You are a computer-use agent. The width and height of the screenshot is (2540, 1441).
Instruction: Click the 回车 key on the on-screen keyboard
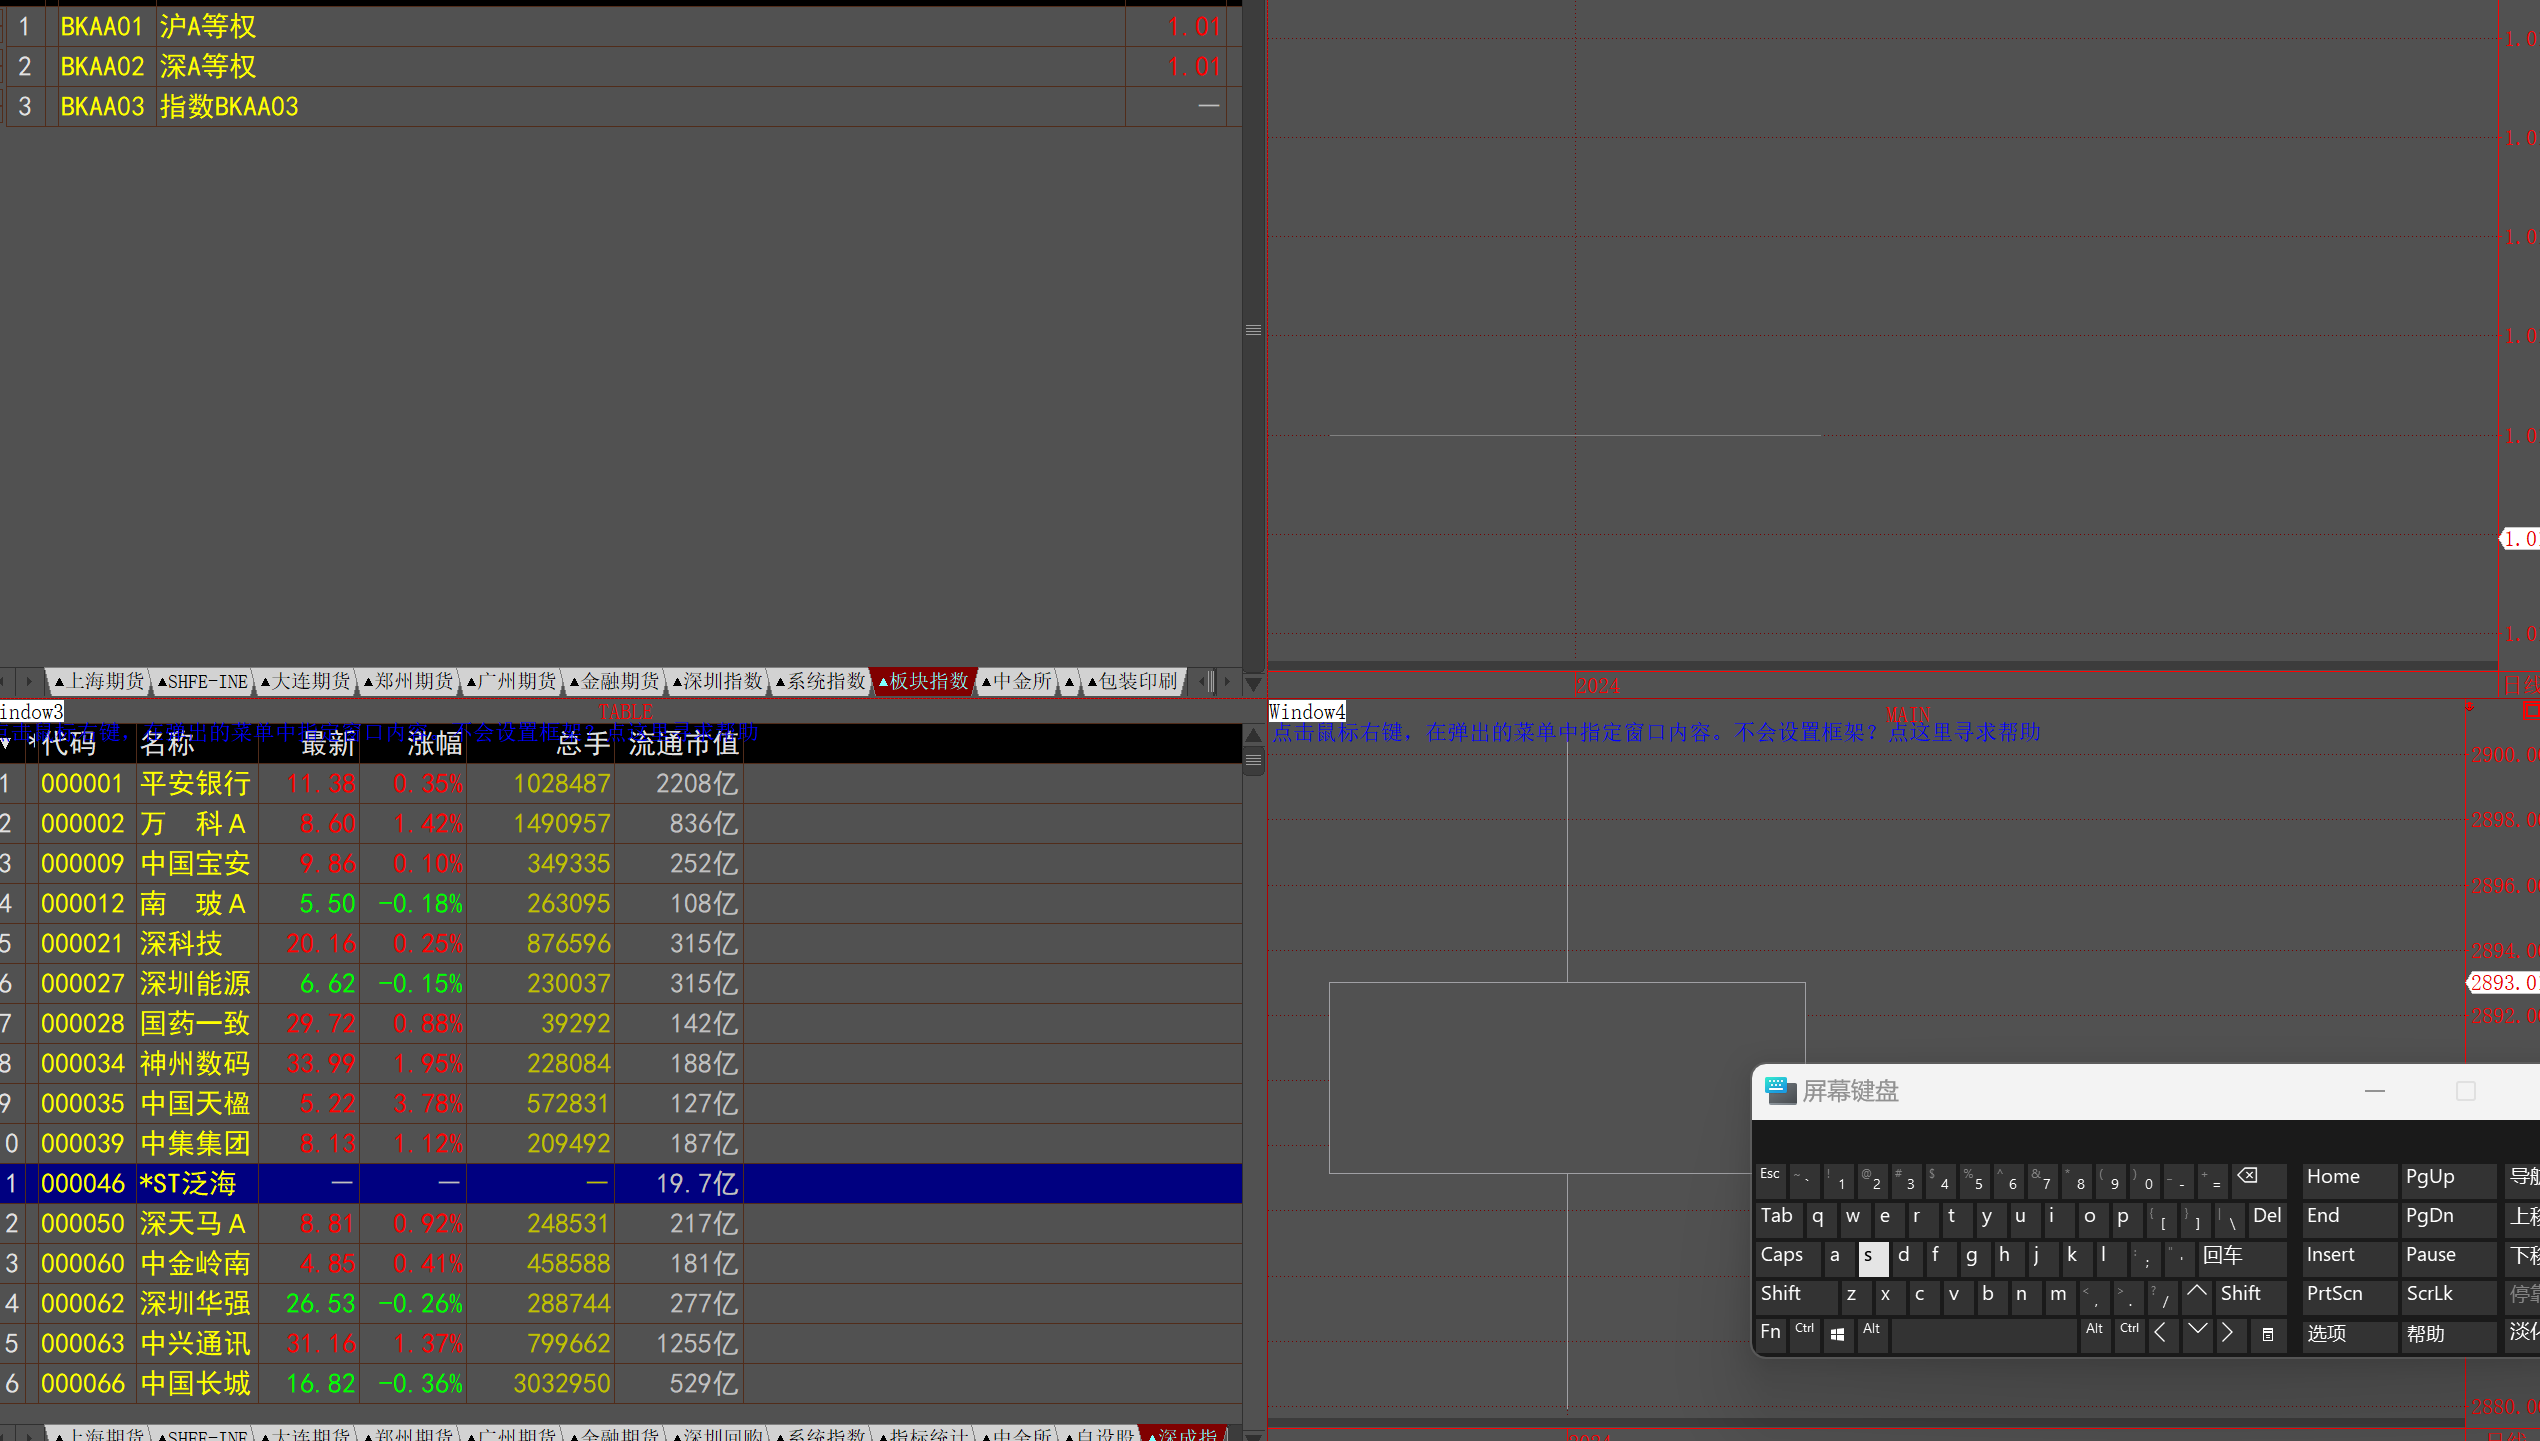[2242, 1257]
